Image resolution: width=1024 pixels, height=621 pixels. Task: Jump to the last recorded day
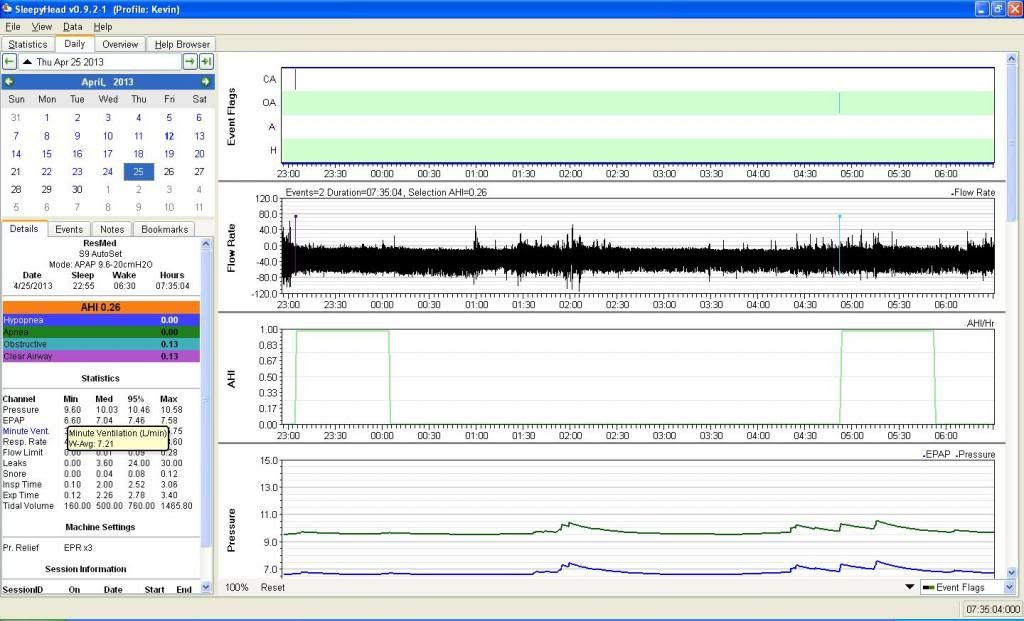click(x=206, y=61)
